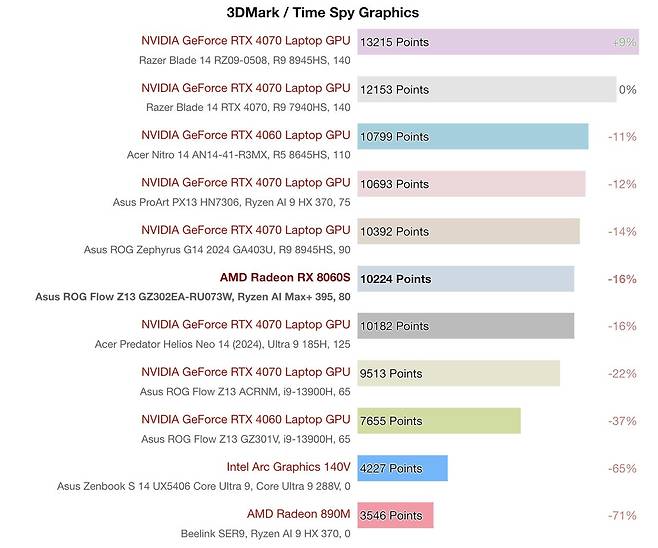658x548 pixels.
Task: Open the RTX 4070 link above Razer Blade RZ09-0508
Action: click(246, 40)
